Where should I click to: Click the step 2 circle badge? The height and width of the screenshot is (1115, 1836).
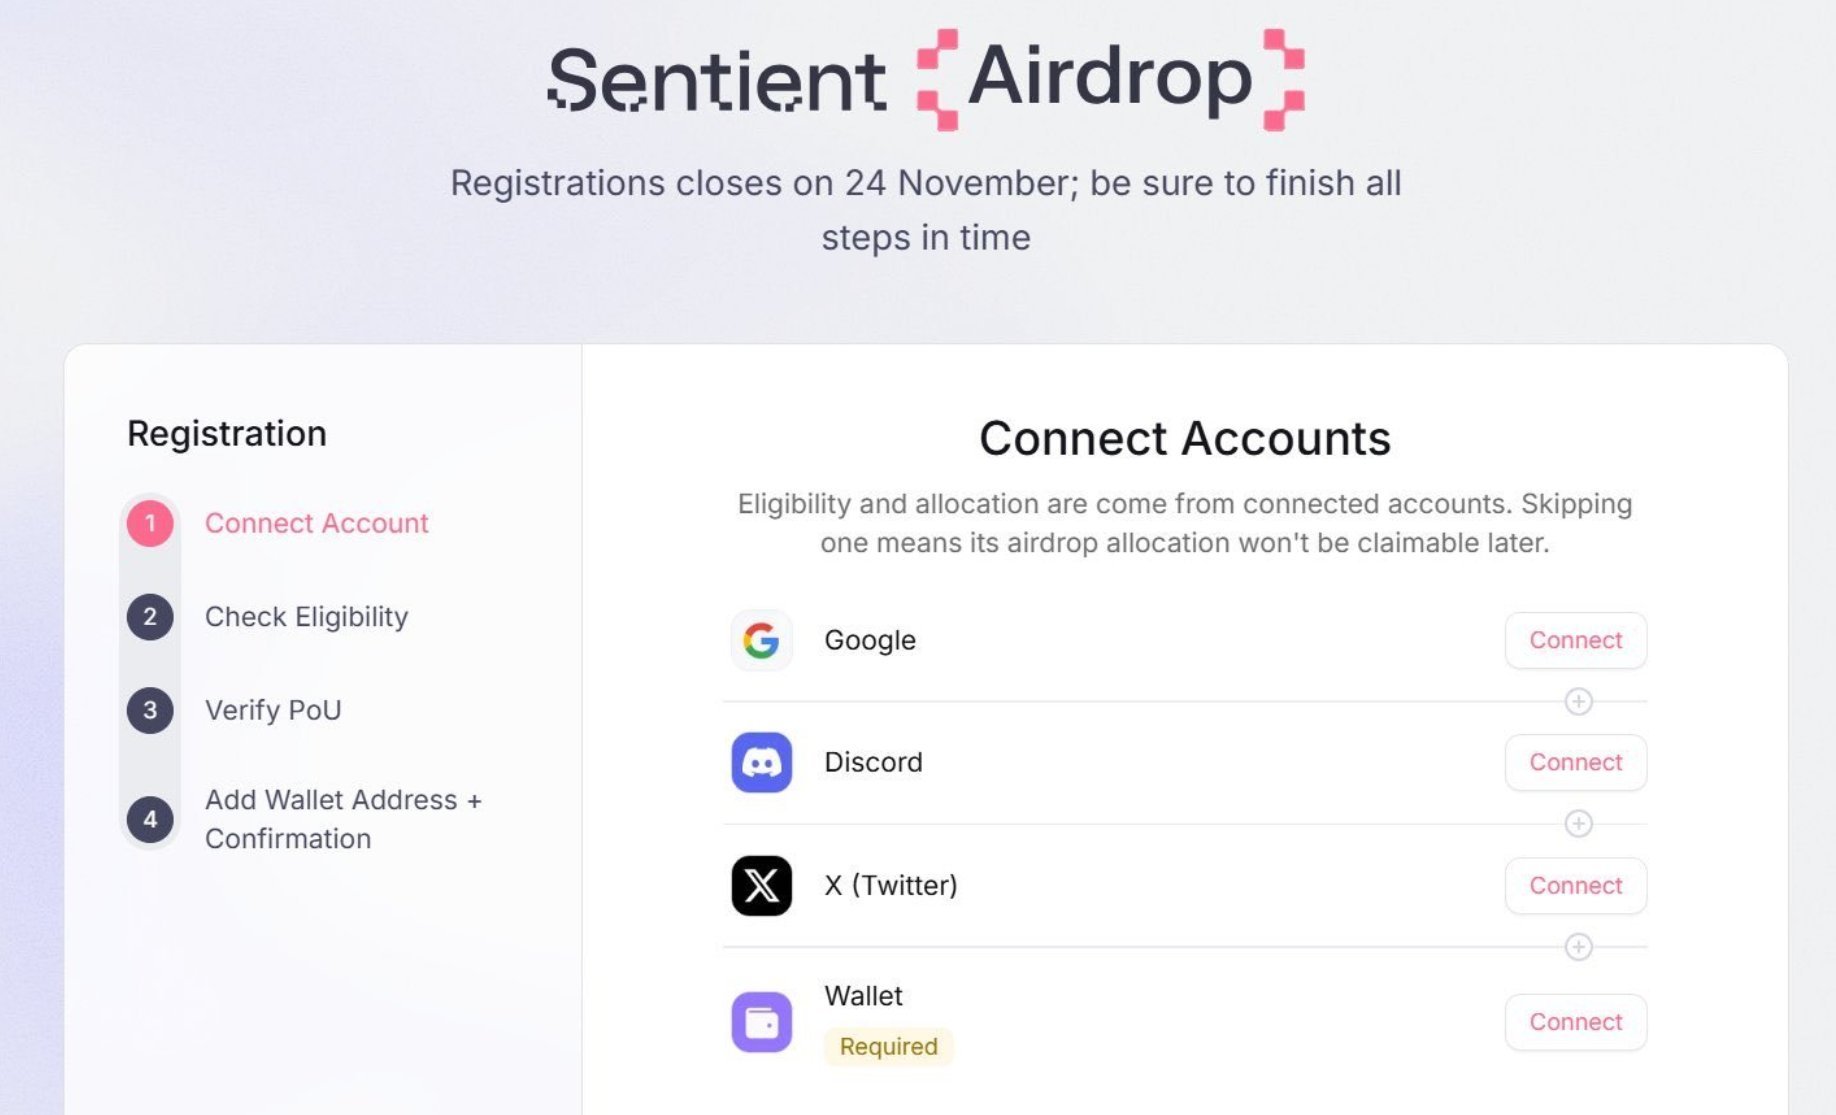coord(150,616)
